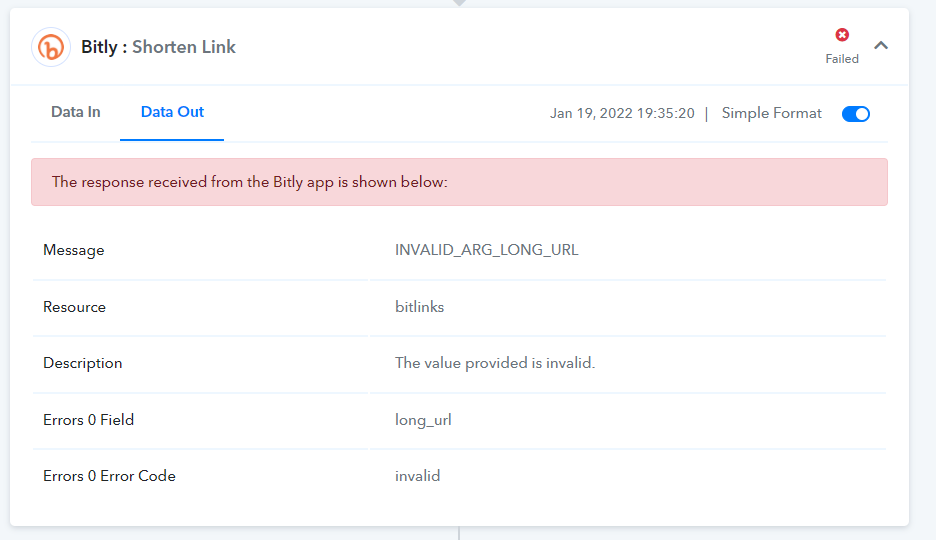The image size is (936, 540).
Task: Select the invalid error code value
Action: [x=417, y=476]
